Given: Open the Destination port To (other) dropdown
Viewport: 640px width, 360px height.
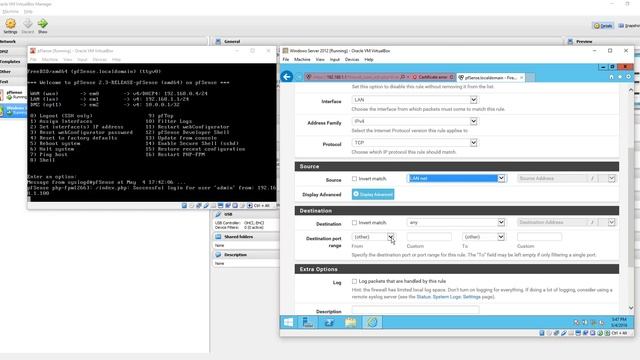Looking at the screenshot, I should pos(483,237).
